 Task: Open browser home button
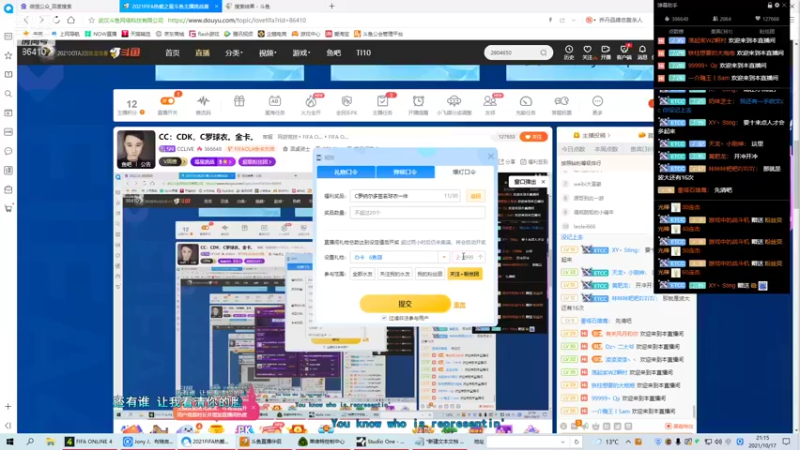coord(71,20)
